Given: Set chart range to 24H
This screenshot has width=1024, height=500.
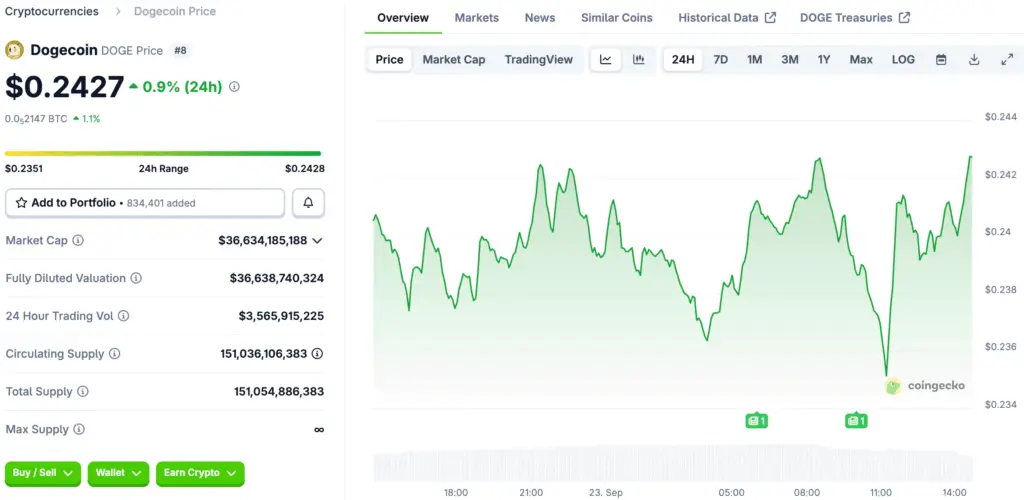Looking at the screenshot, I should 683,59.
